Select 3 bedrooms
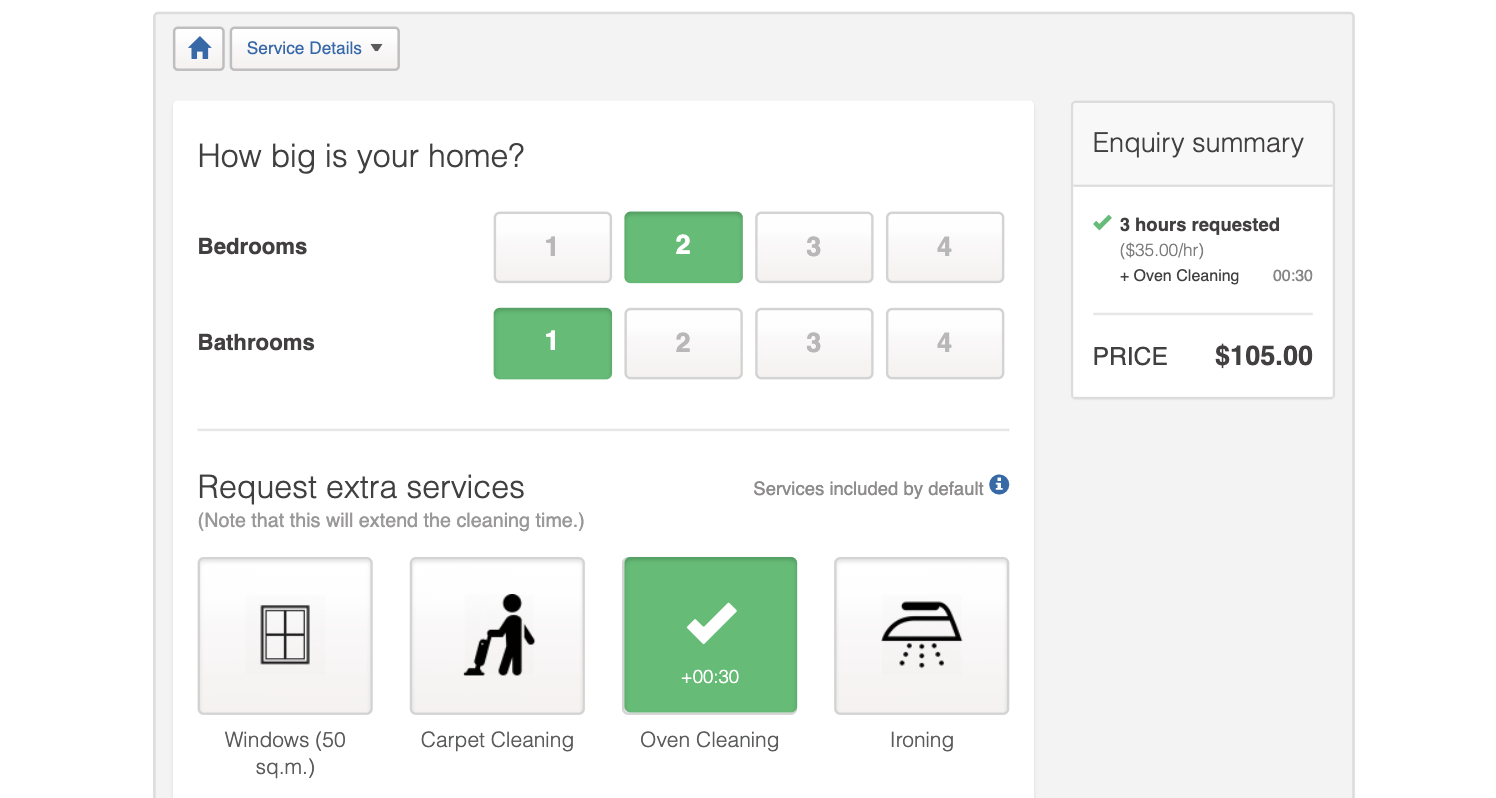The height and width of the screenshot is (798, 1496). pos(814,247)
